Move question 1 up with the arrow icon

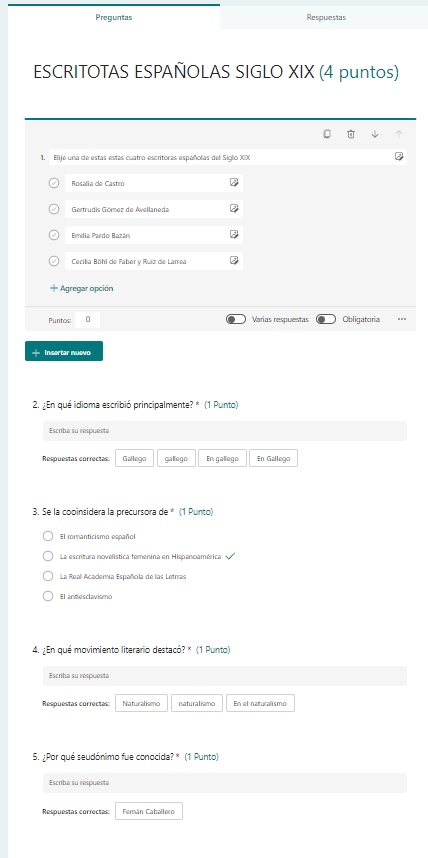point(399,134)
